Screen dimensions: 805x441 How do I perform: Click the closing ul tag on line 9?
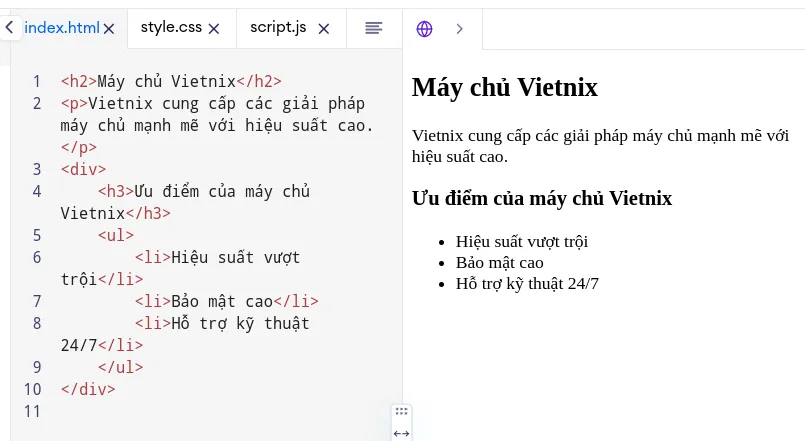121,368
